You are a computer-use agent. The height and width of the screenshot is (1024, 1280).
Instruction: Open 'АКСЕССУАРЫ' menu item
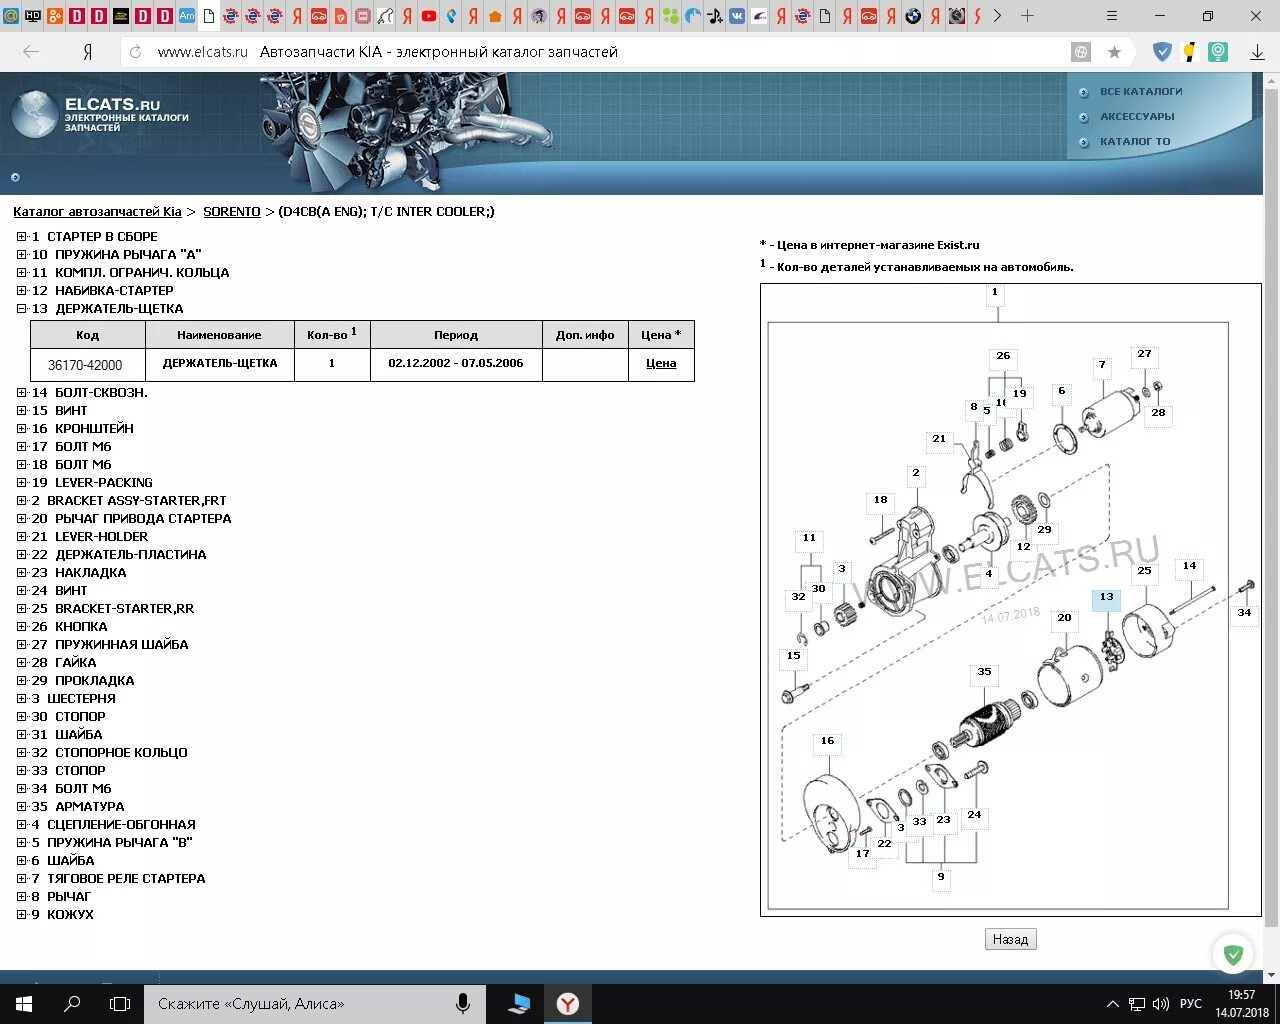coord(1137,116)
